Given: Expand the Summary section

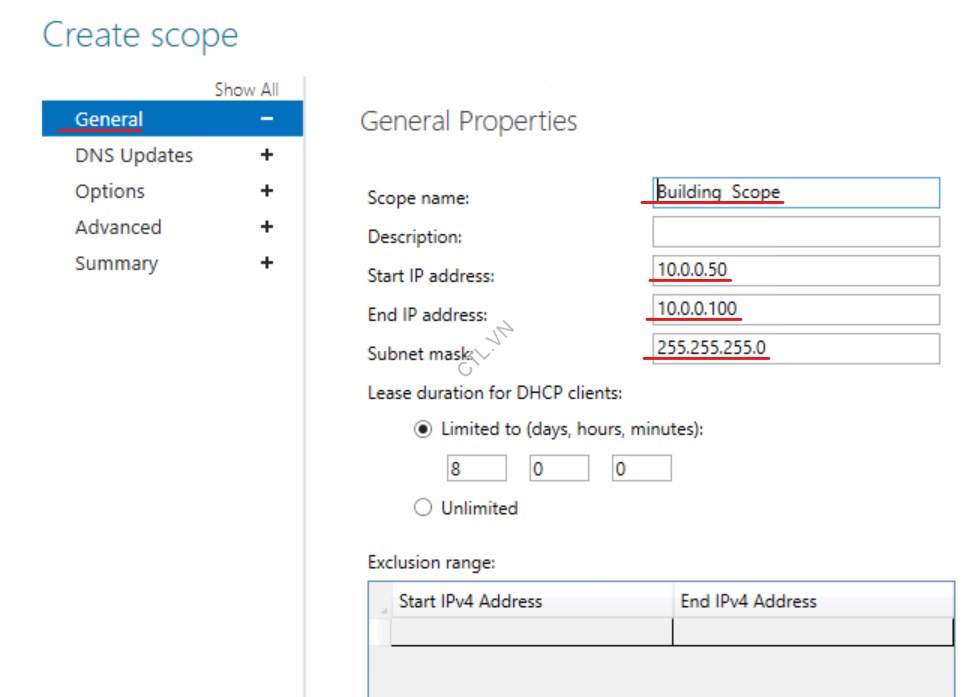Looking at the screenshot, I should pyautogui.click(x=265, y=263).
